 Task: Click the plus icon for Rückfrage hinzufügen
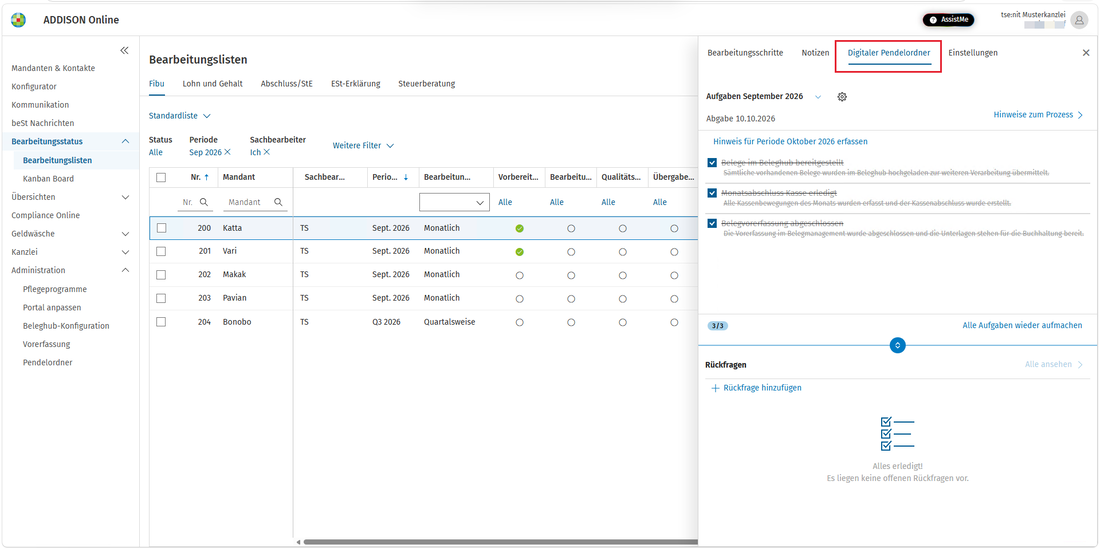click(x=716, y=388)
